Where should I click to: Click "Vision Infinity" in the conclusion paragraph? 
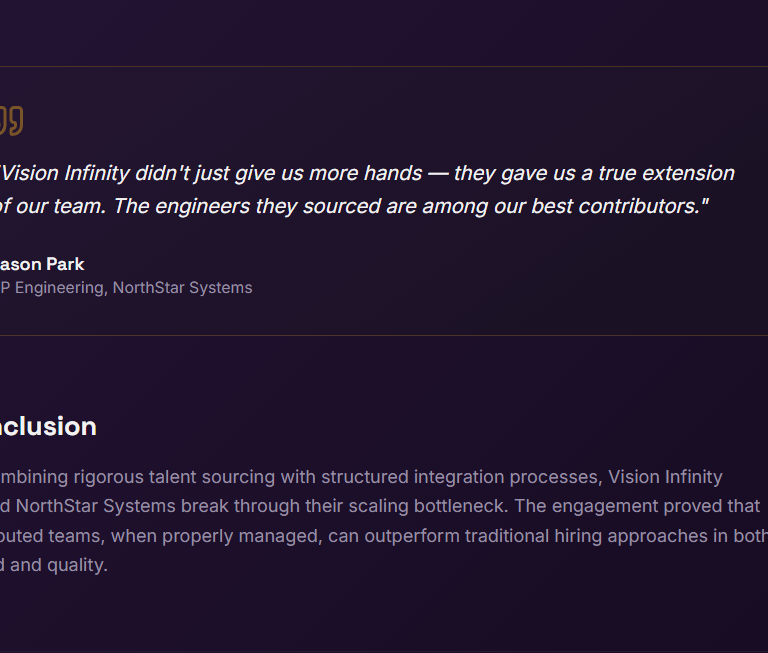pos(665,477)
